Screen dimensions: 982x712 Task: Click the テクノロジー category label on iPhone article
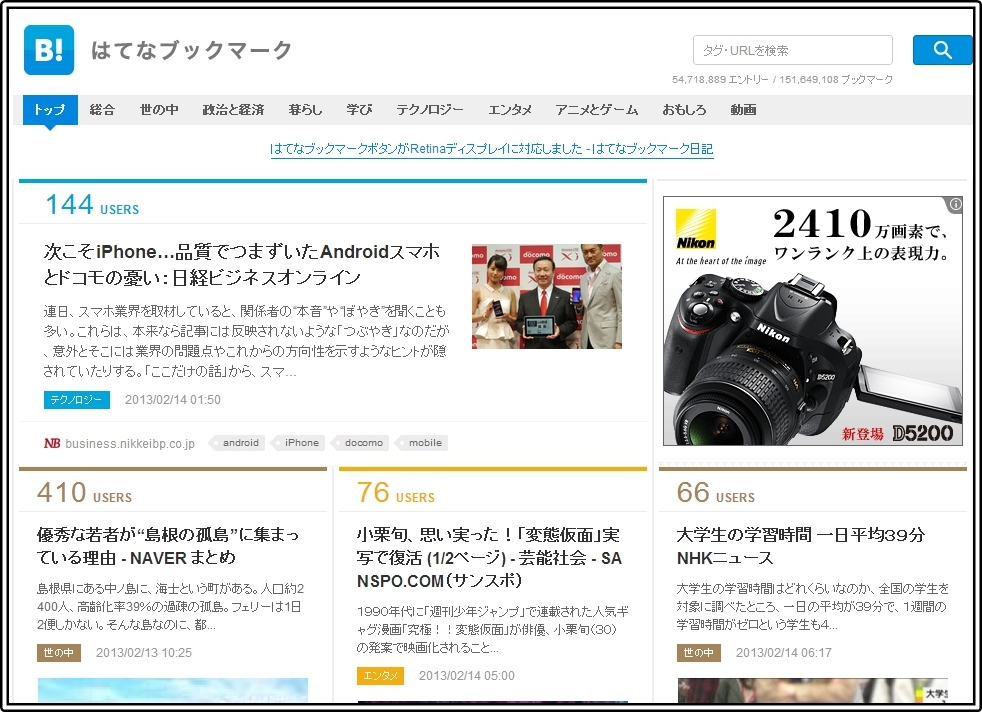point(76,400)
